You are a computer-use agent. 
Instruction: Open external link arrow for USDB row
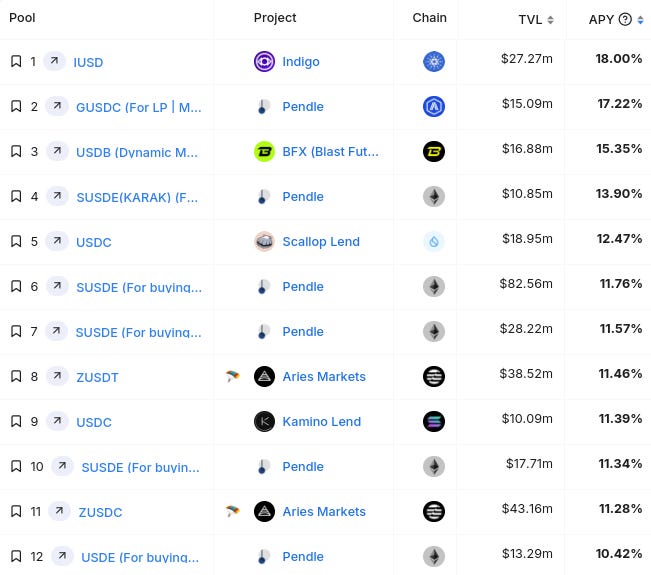coord(57,151)
